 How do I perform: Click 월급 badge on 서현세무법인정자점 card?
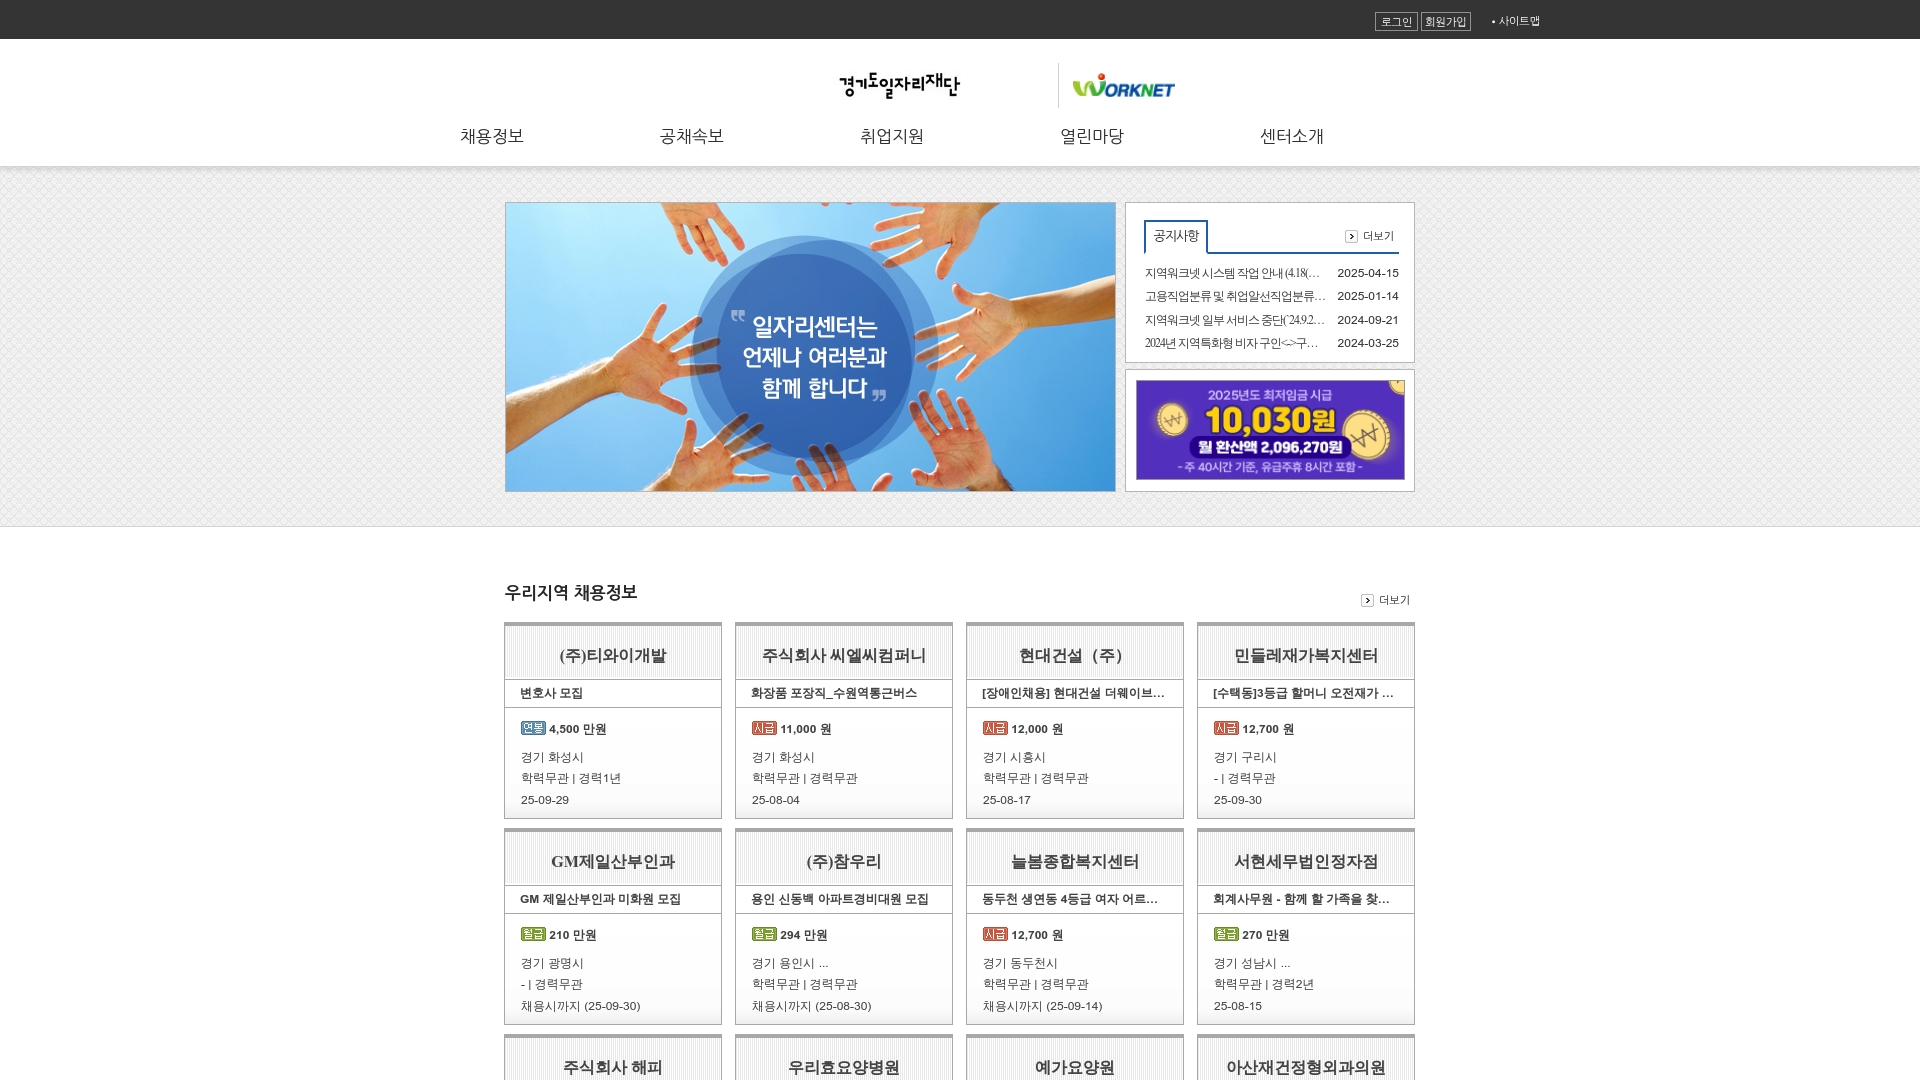point(1226,934)
